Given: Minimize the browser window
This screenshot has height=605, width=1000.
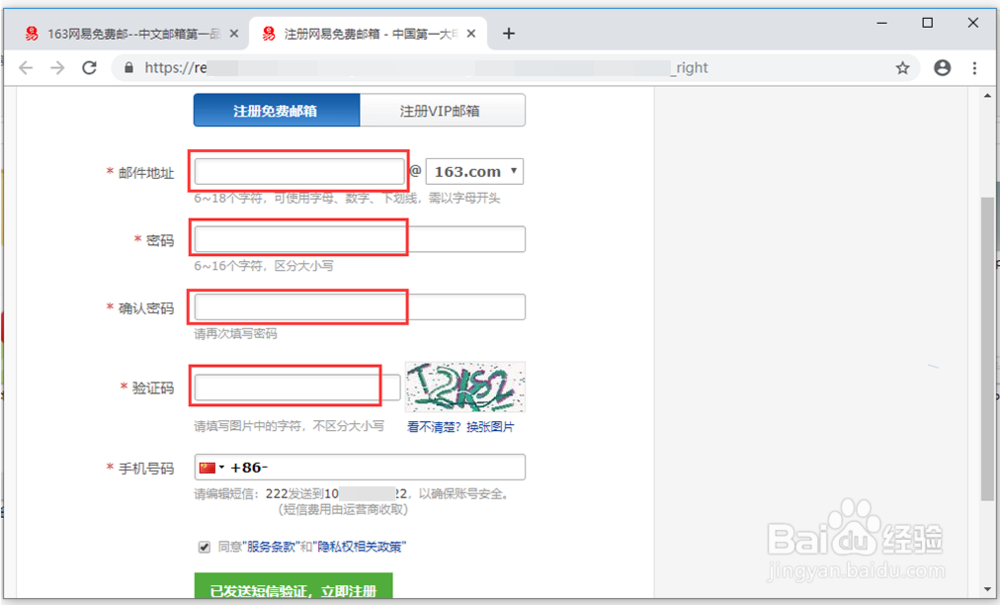Looking at the screenshot, I should (x=882, y=23).
